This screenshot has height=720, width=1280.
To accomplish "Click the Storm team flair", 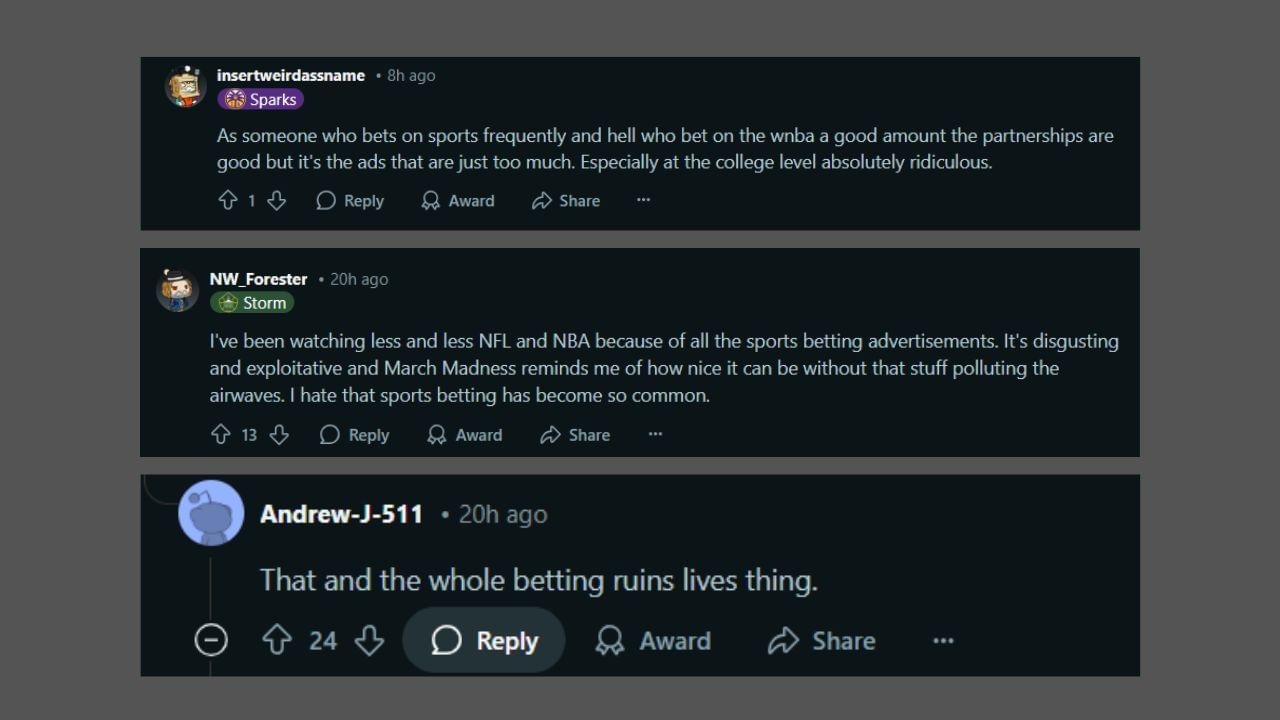I will click(252, 303).
